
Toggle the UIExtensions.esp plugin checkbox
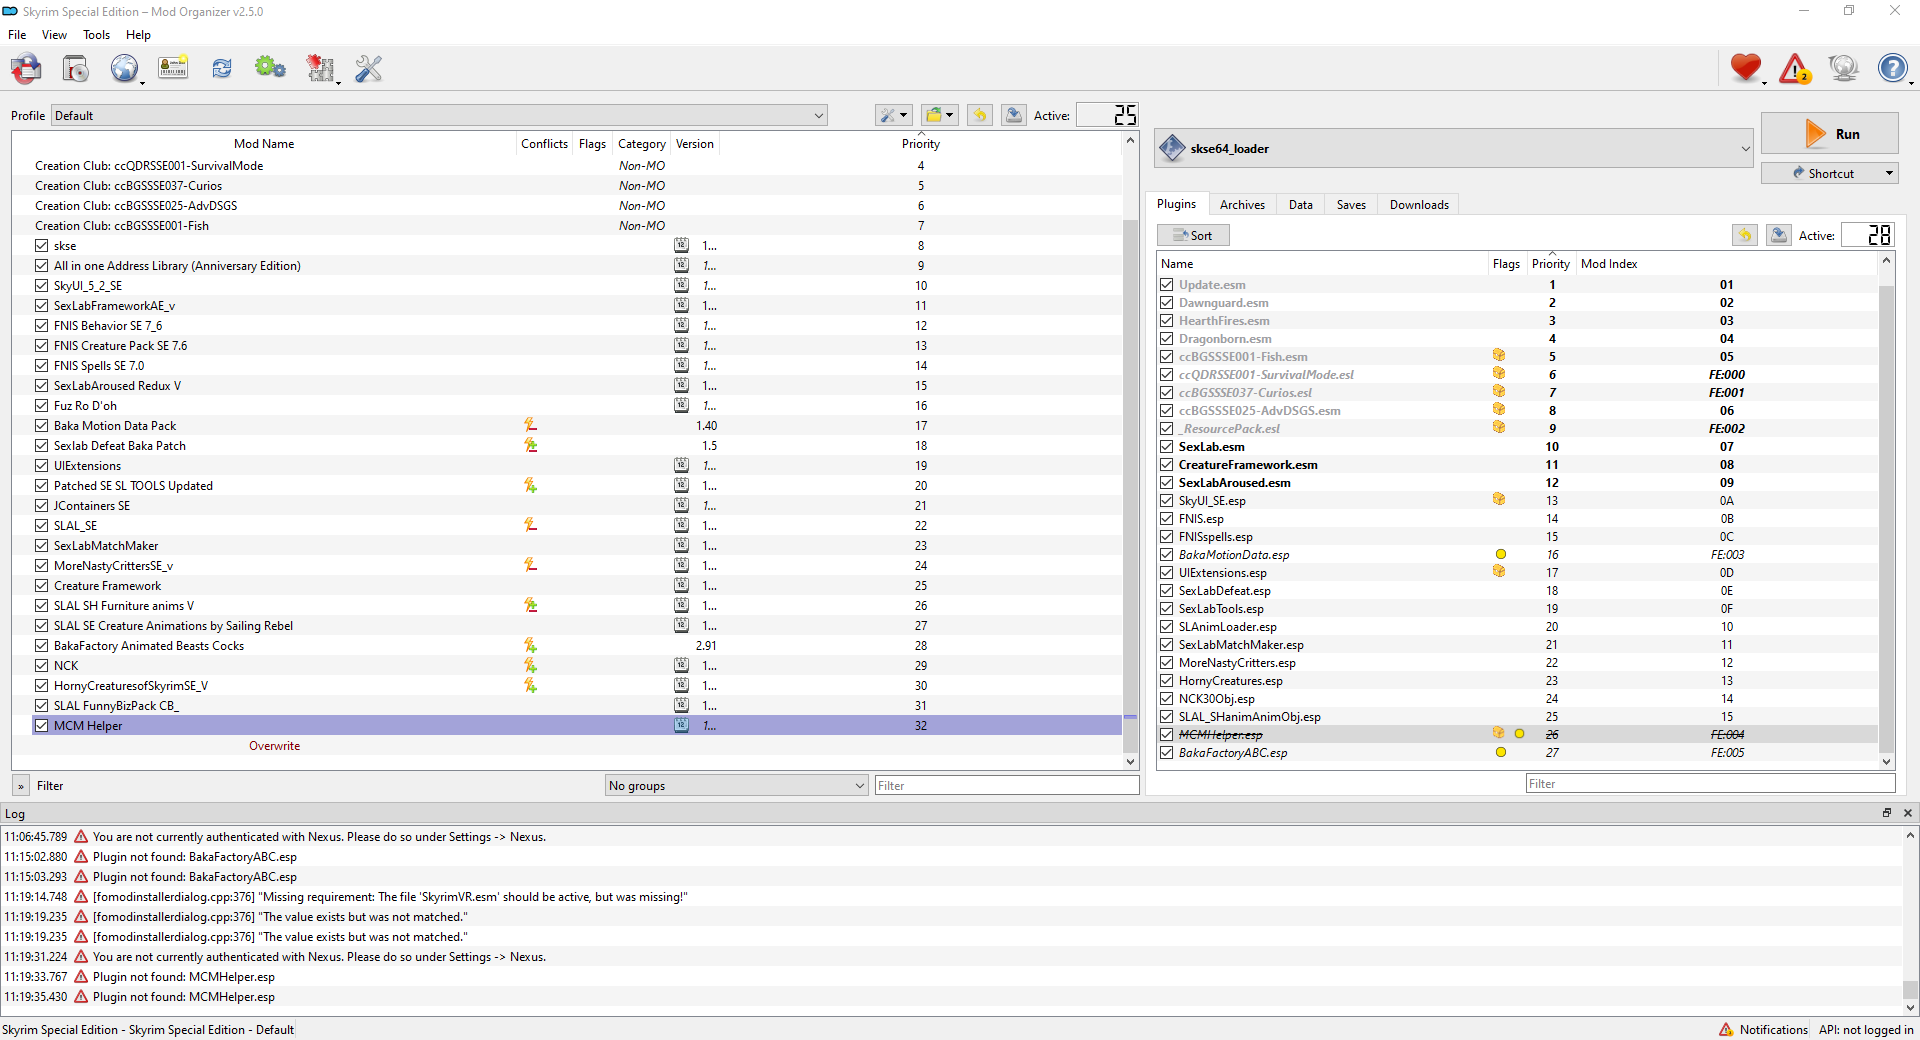click(1166, 572)
